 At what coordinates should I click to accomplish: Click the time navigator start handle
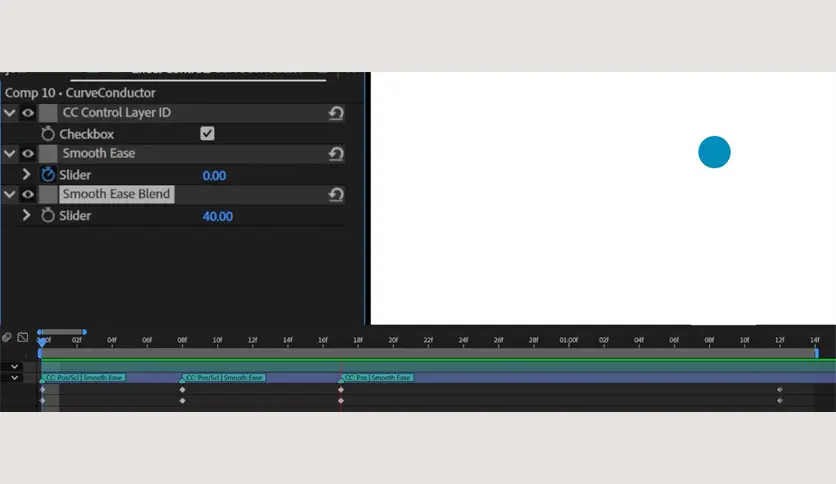[39, 332]
